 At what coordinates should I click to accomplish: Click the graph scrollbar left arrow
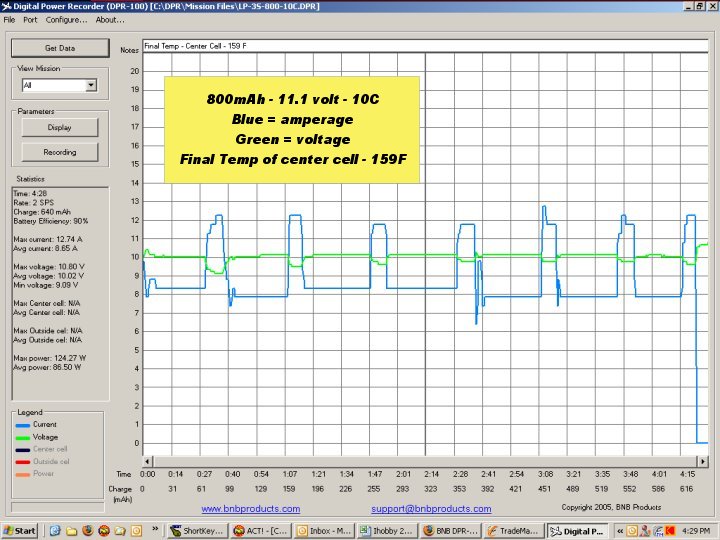pyautogui.click(x=147, y=461)
